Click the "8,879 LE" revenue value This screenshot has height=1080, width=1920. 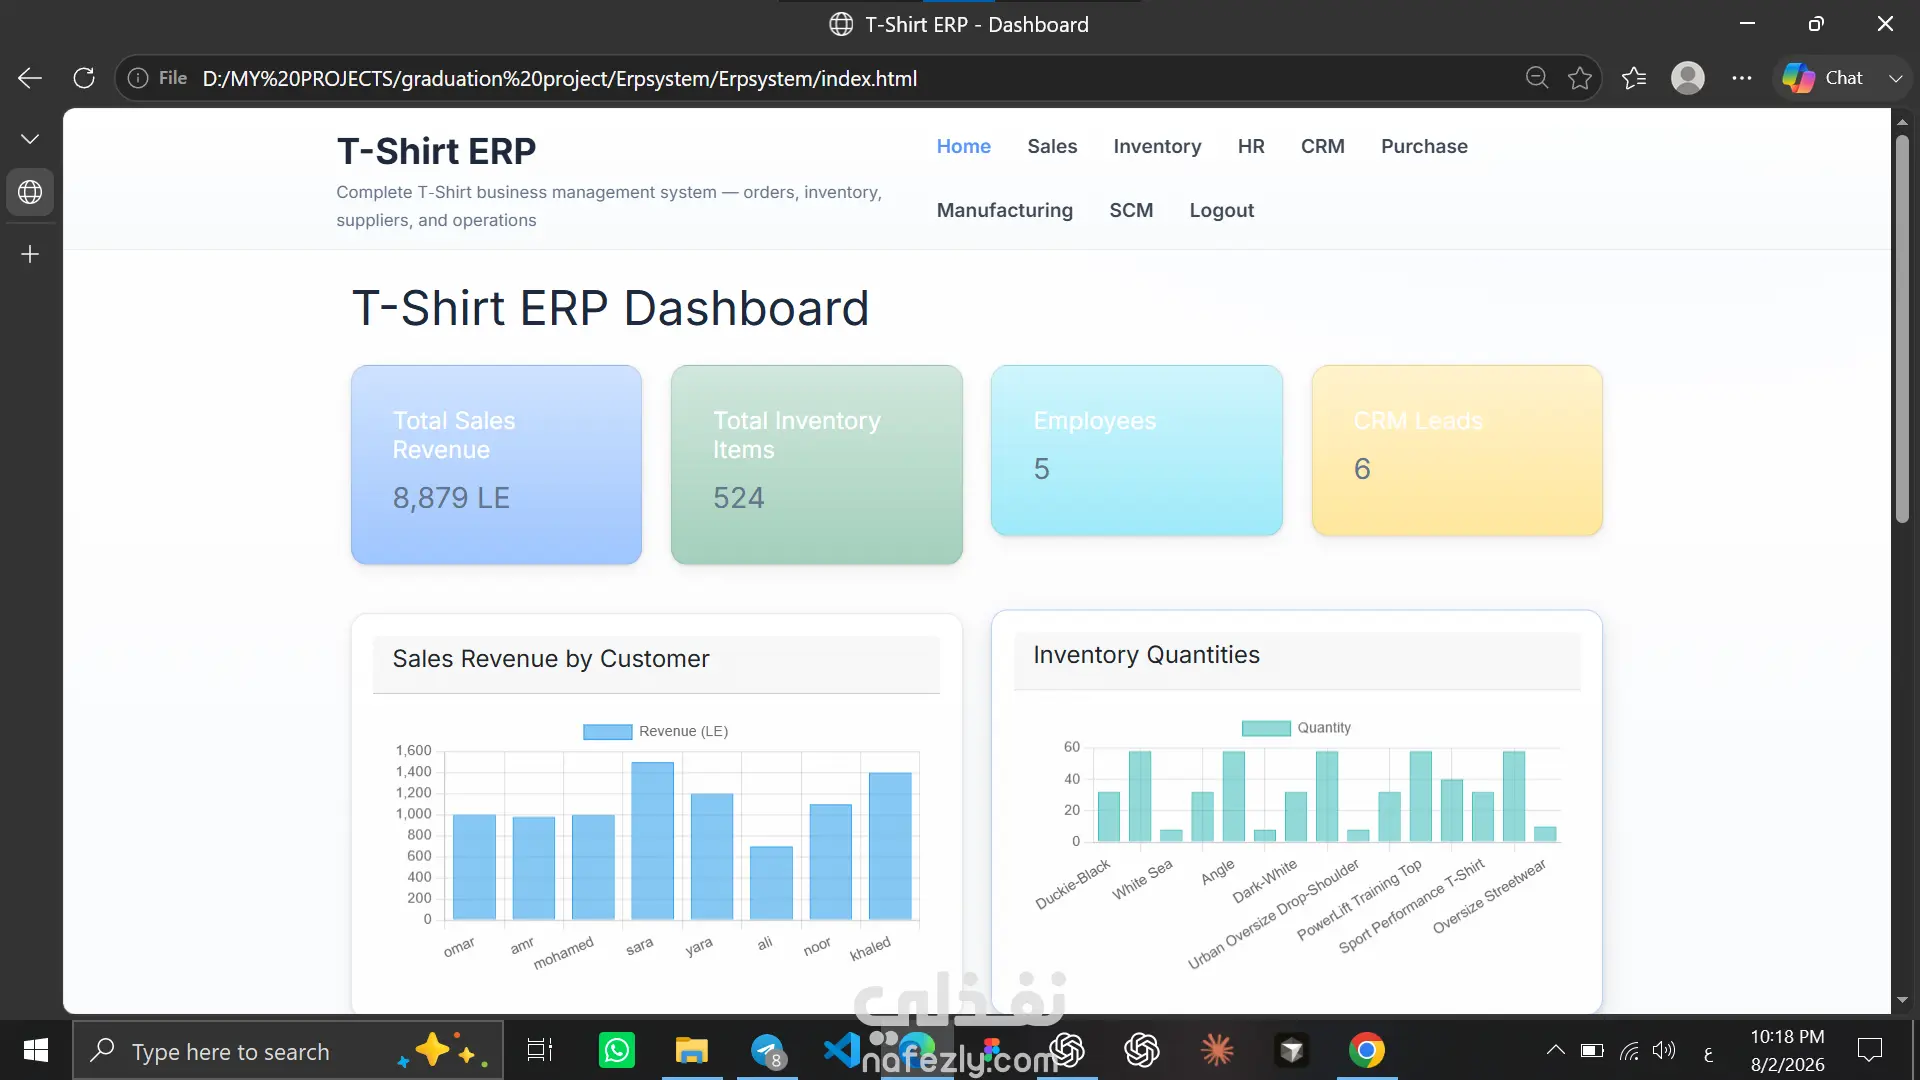coord(451,498)
